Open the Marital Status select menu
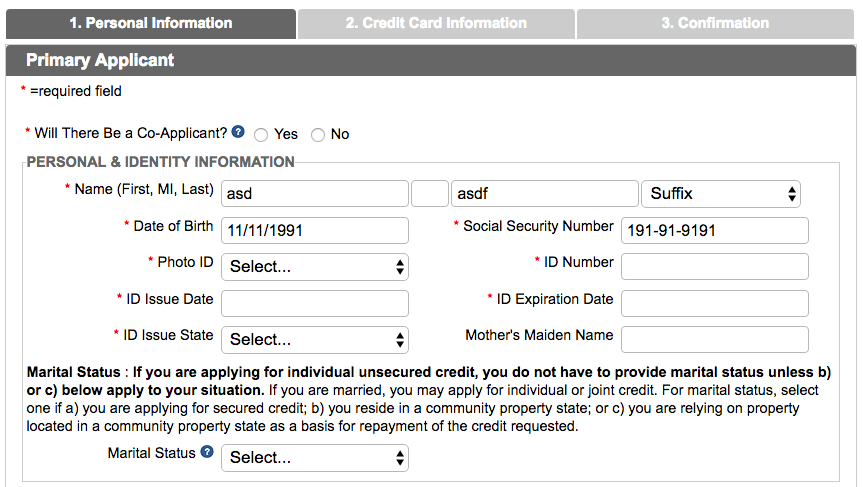863x487 pixels. [x=315, y=458]
